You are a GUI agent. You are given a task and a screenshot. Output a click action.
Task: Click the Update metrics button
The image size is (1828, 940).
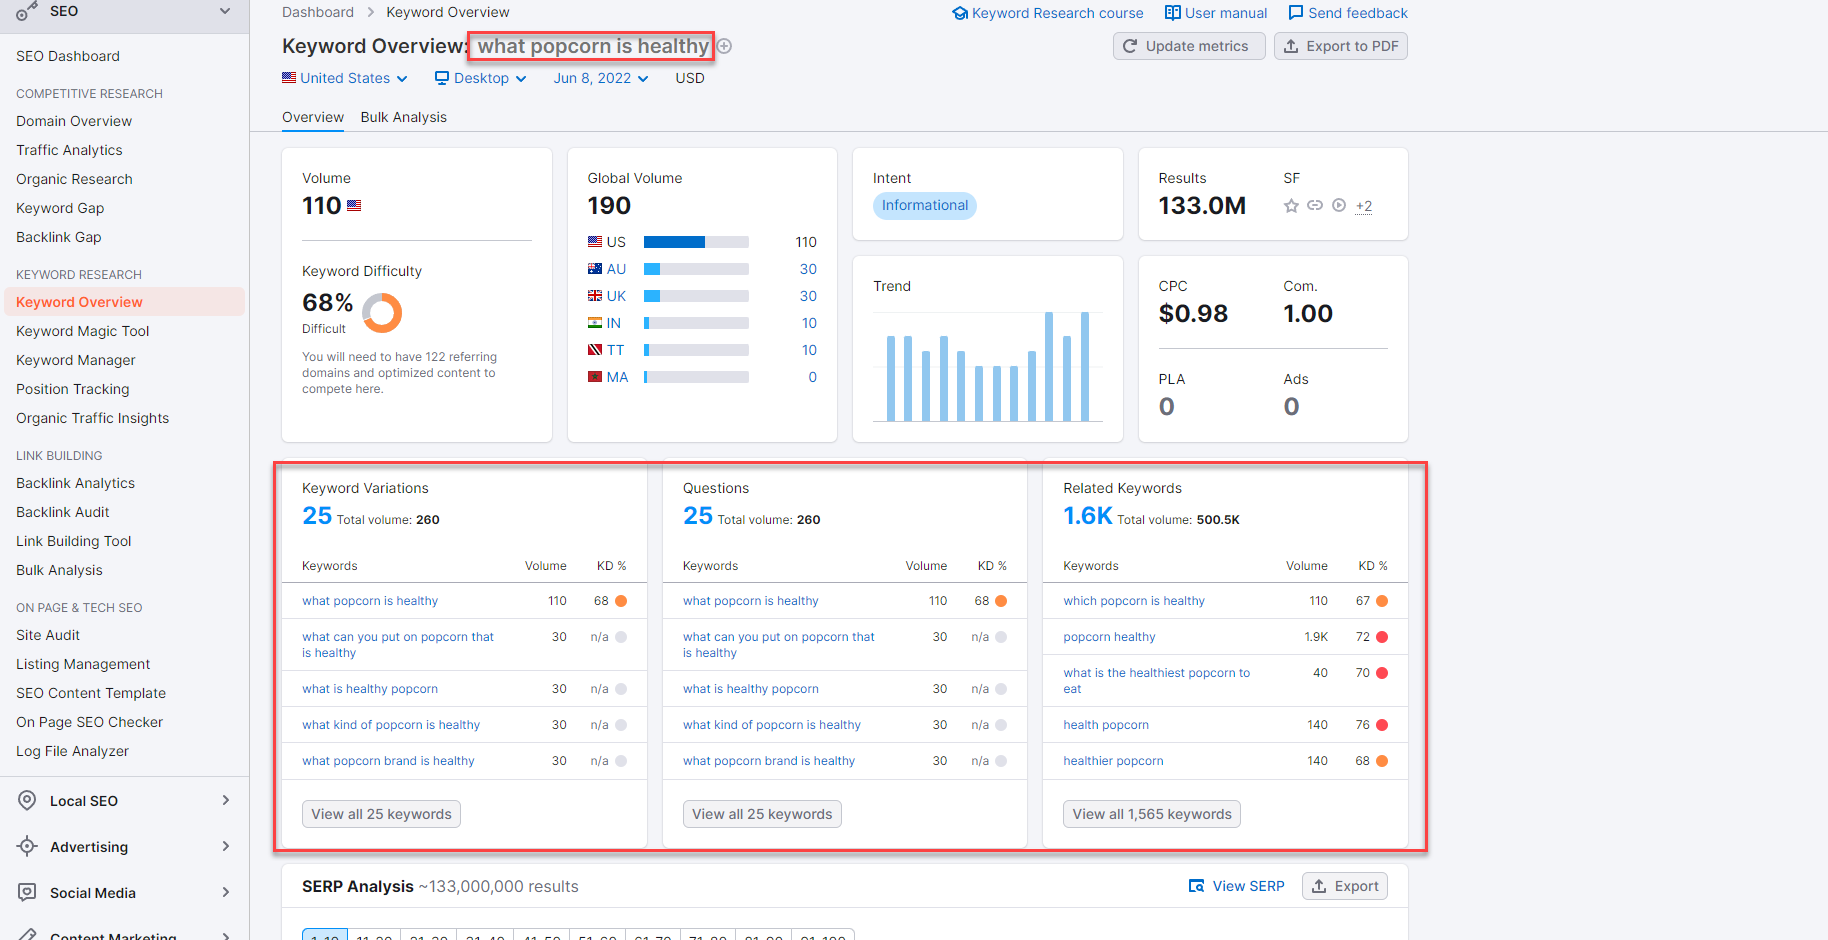click(x=1189, y=46)
